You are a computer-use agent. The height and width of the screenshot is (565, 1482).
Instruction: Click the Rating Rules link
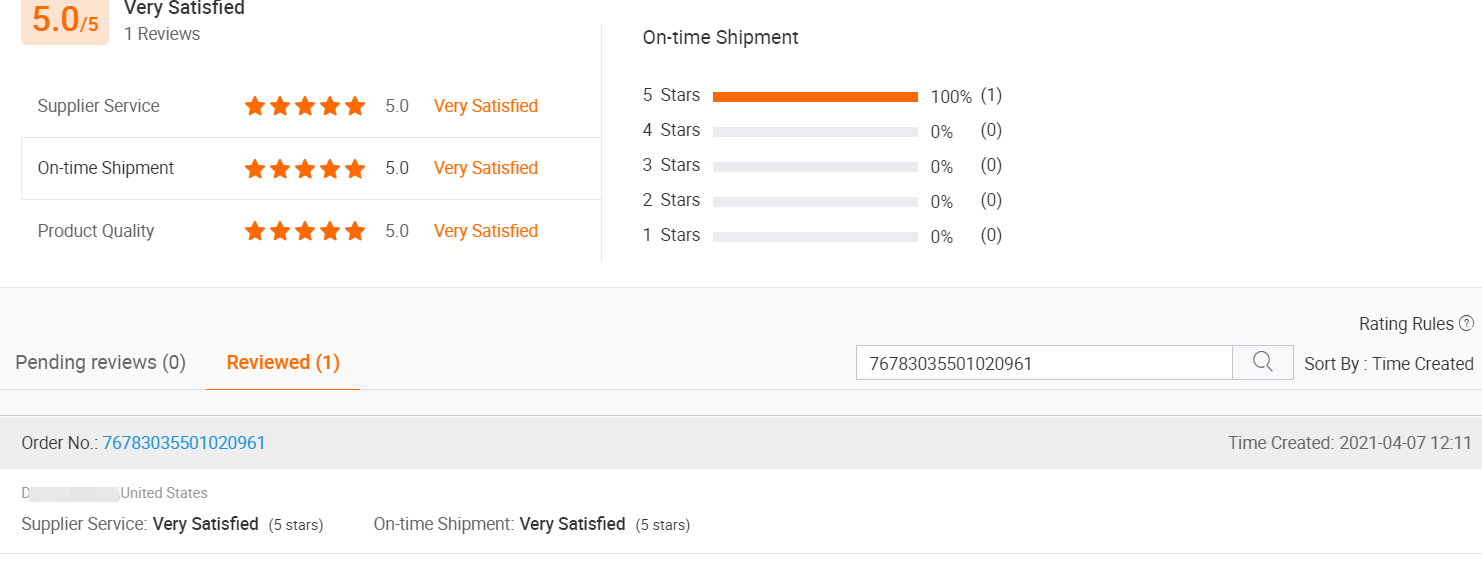coord(1406,324)
